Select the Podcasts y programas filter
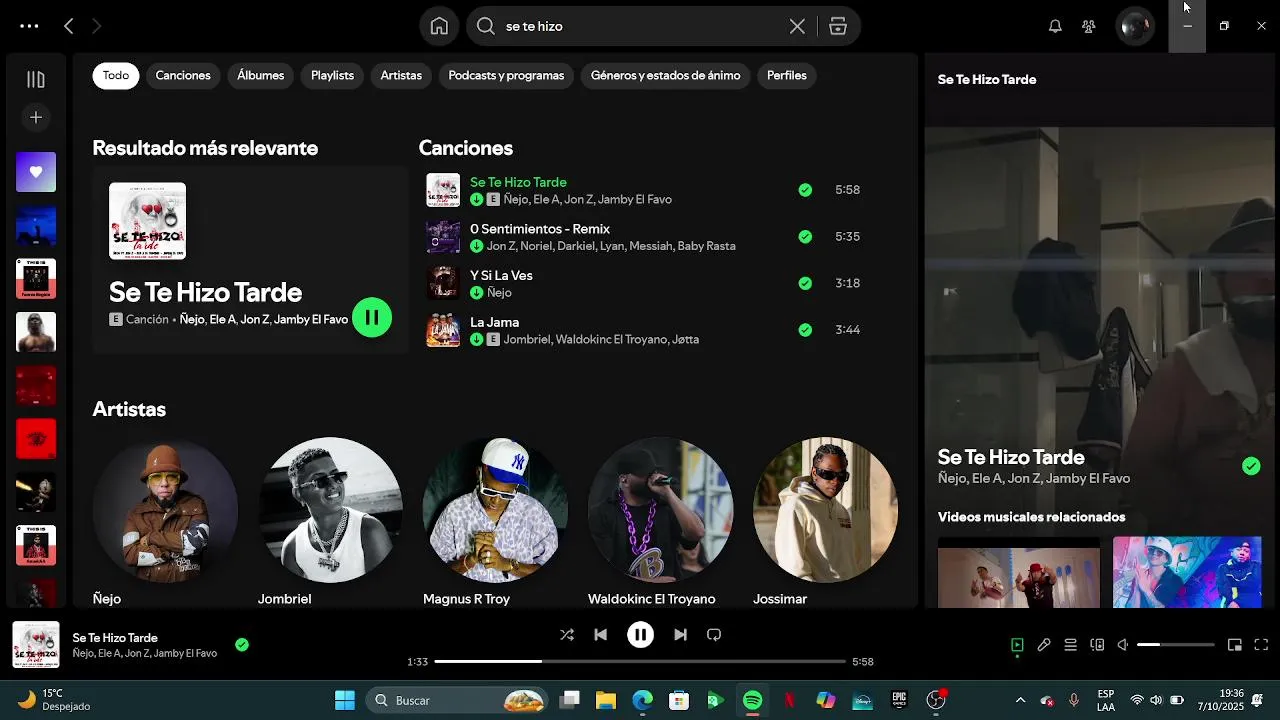Viewport: 1280px width, 720px height. pos(506,76)
